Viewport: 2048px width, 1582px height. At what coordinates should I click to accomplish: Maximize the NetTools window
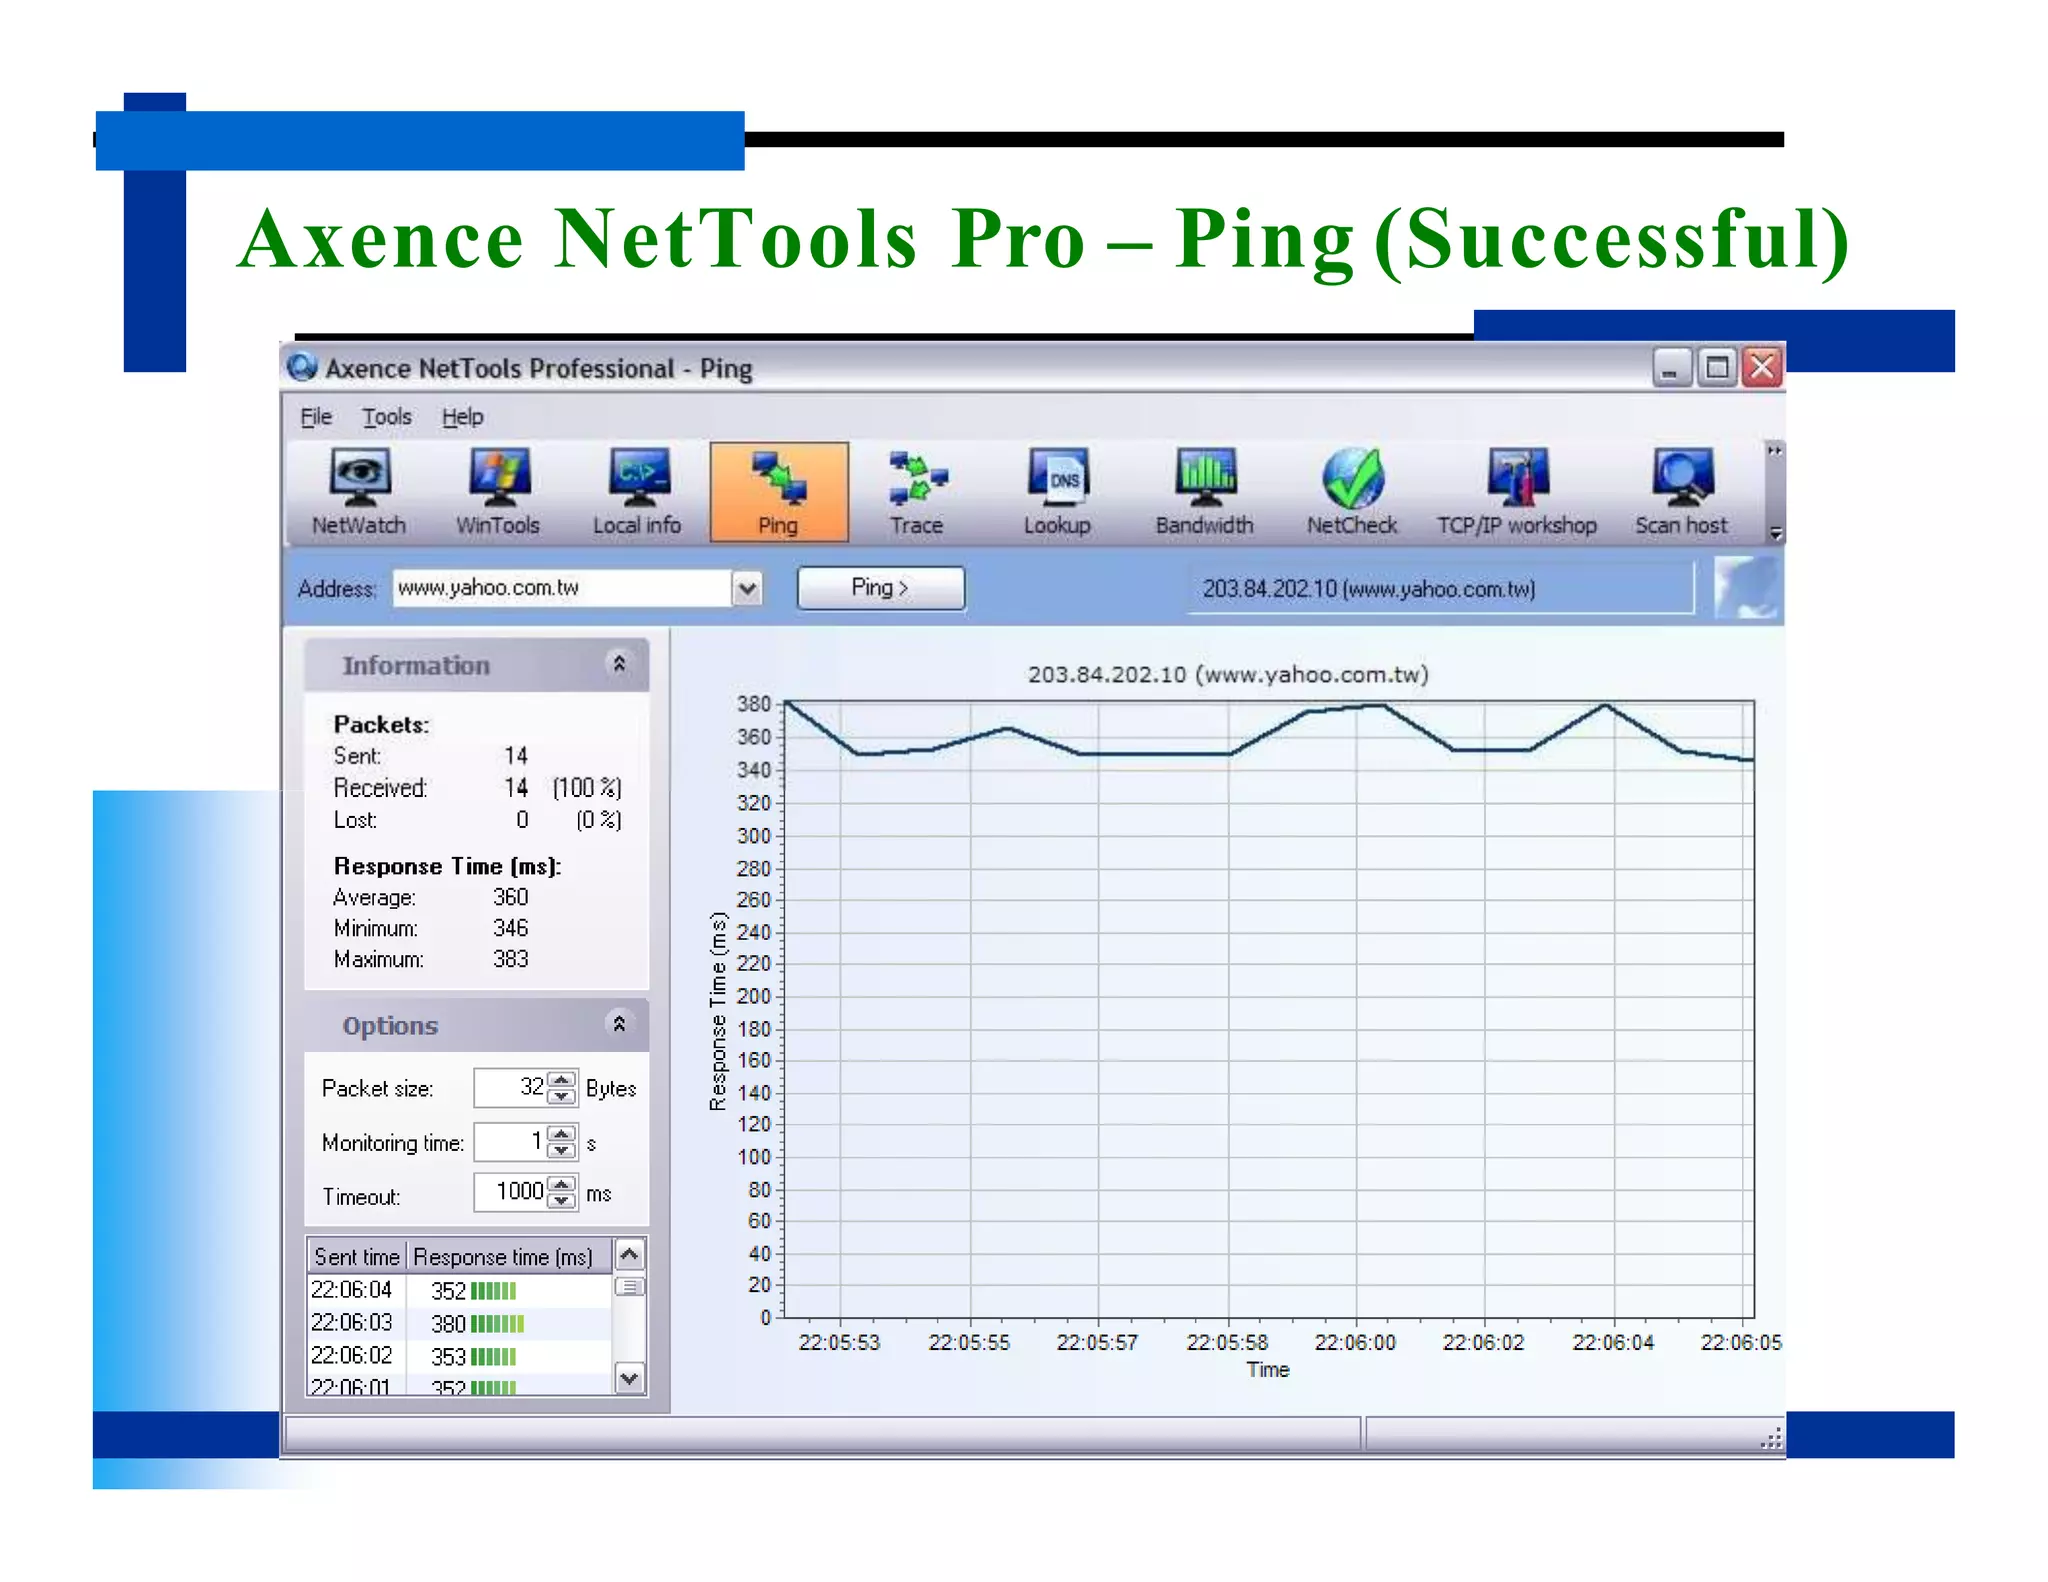pyautogui.click(x=1717, y=368)
